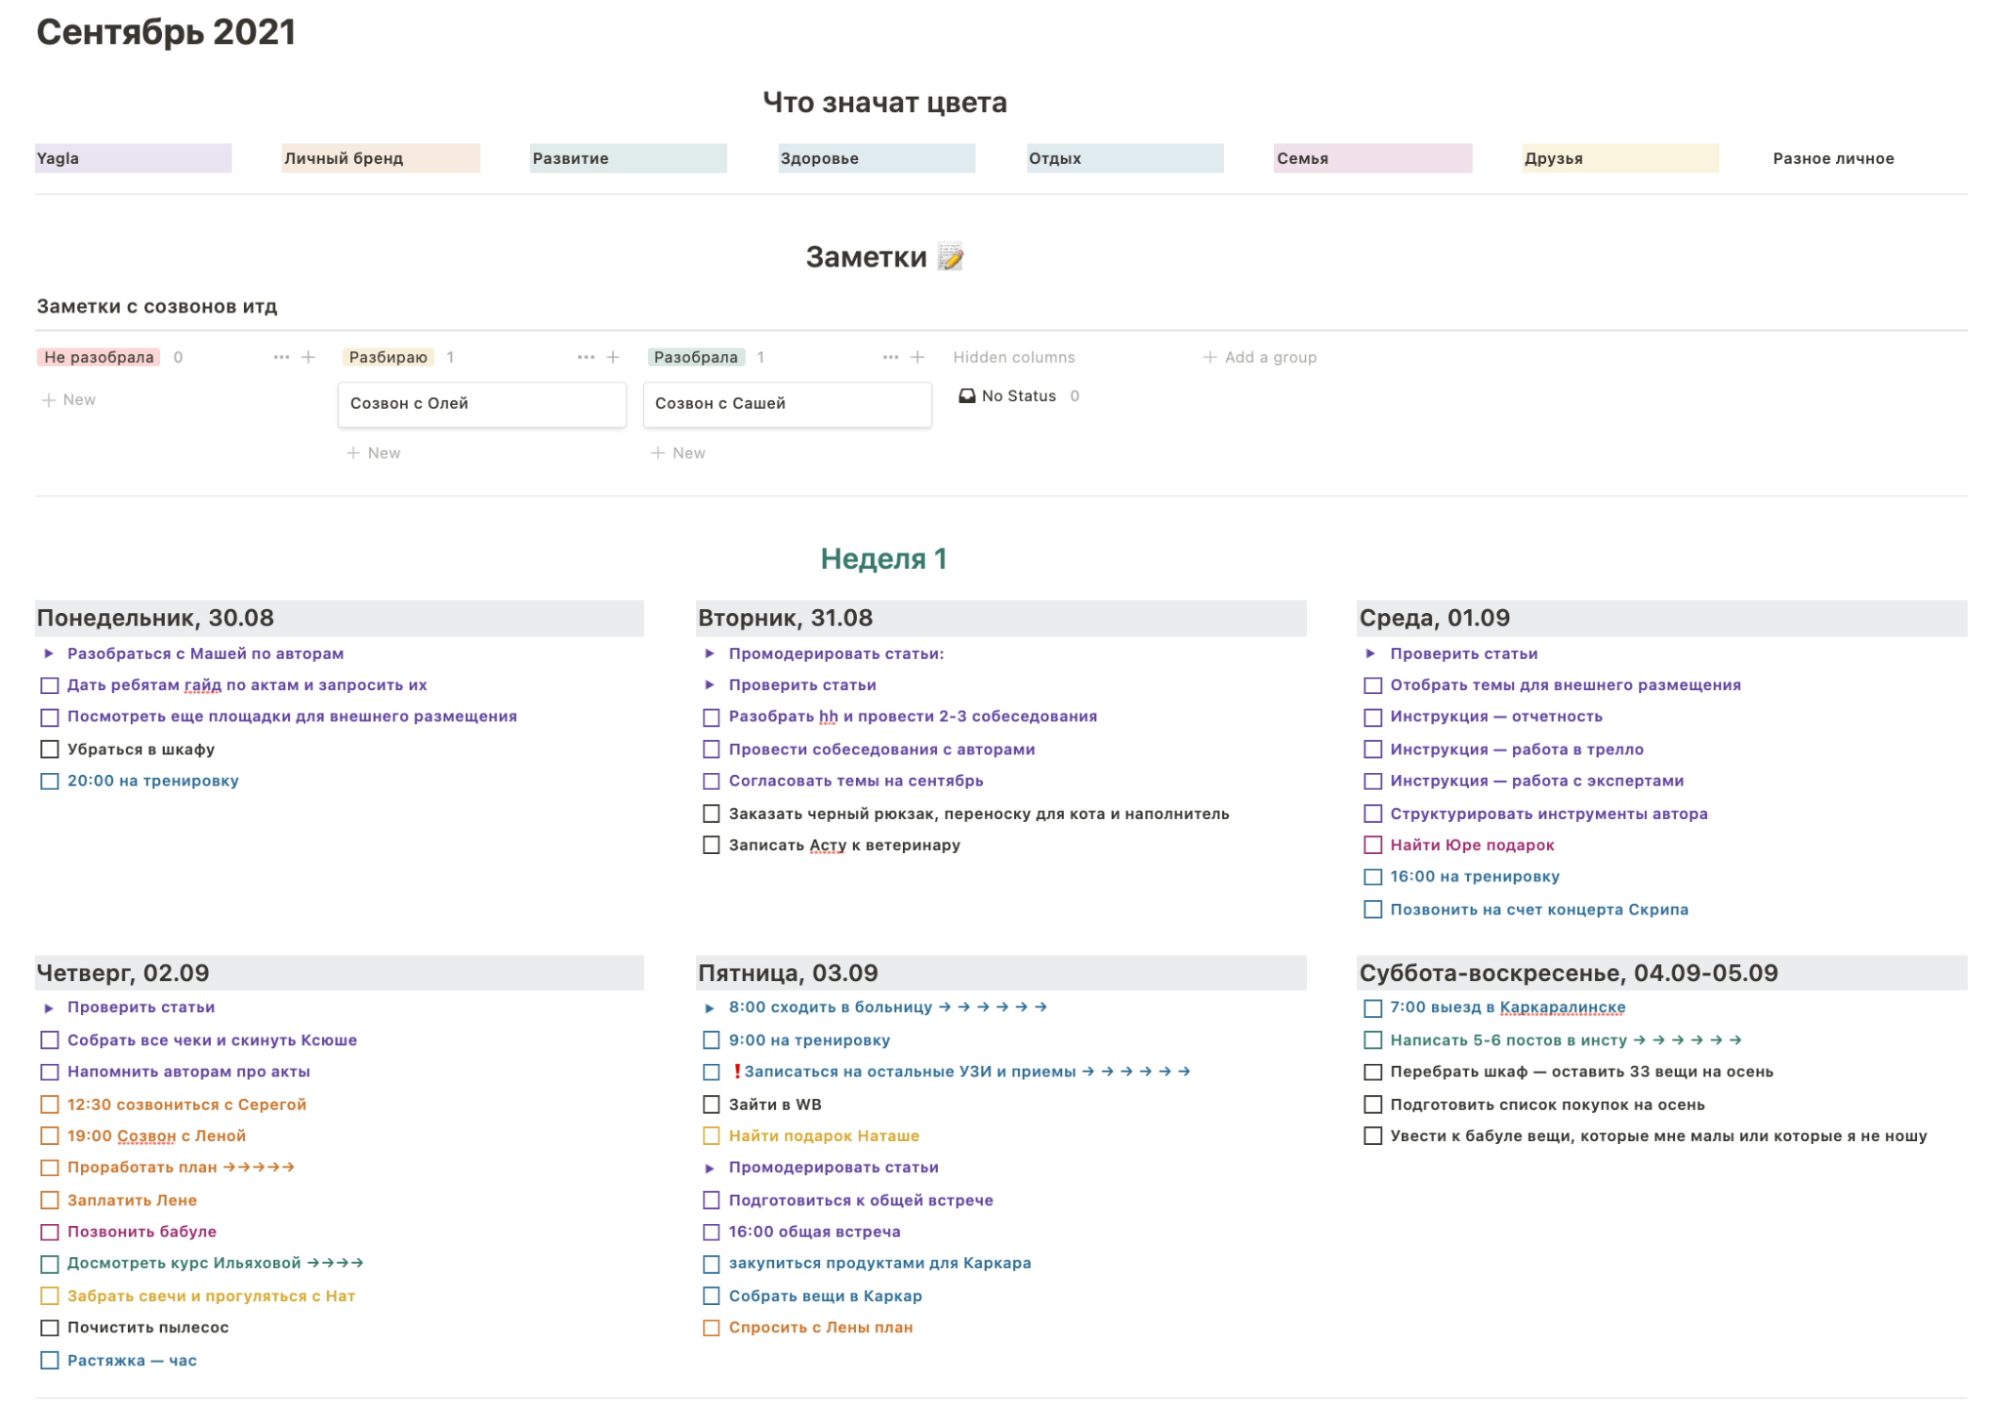Open three-dots menu of Разбираю column

[x=585, y=357]
